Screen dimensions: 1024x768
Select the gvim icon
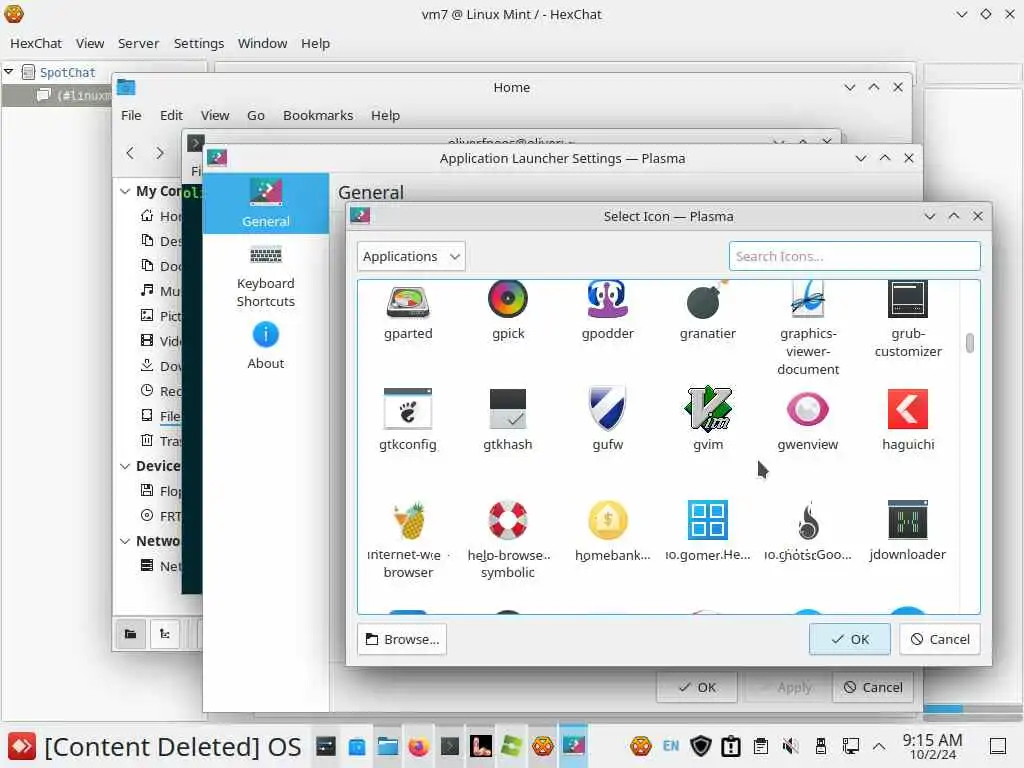coord(708,409)
